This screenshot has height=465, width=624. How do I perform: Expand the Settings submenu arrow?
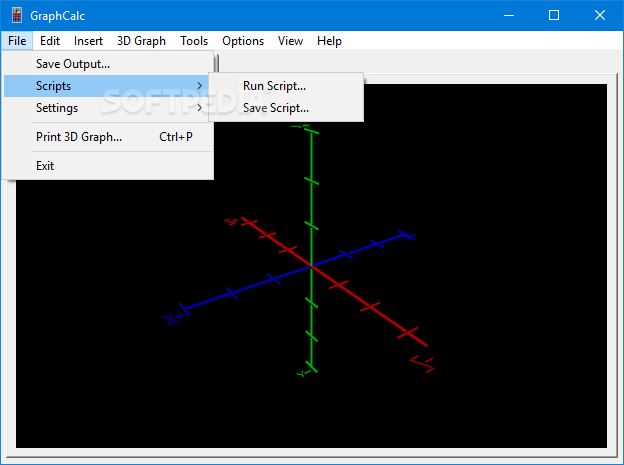(199, 108)
